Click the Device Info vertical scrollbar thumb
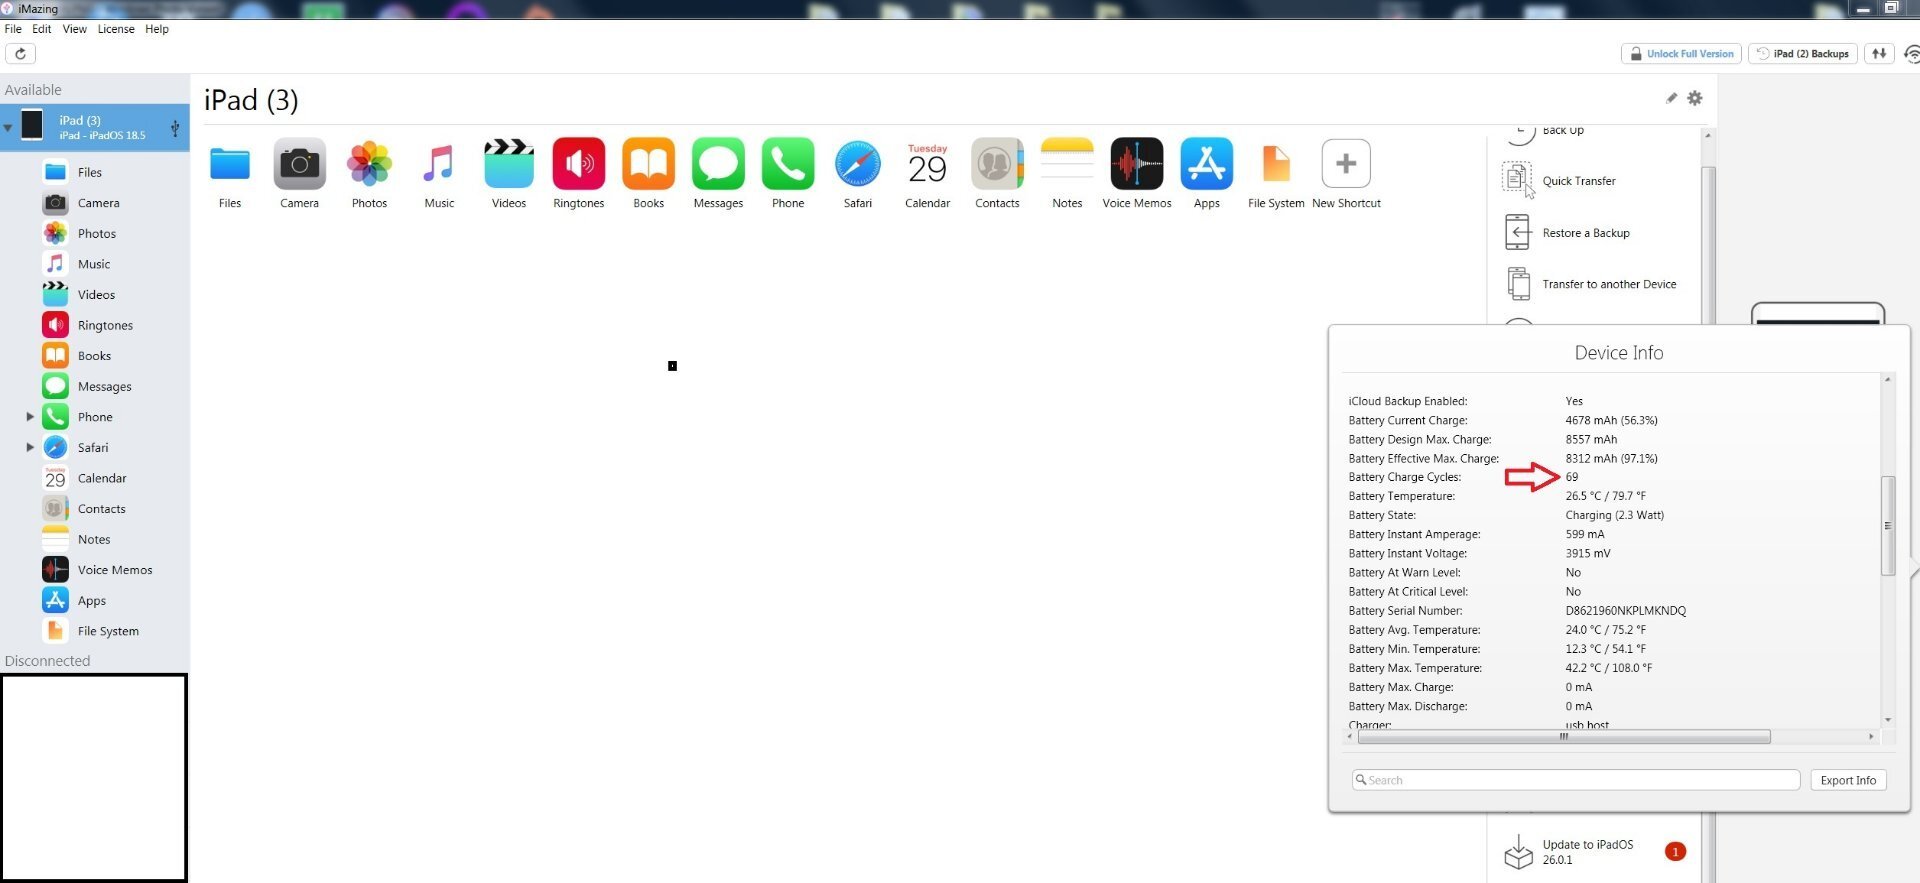 tap(1888, 525)
